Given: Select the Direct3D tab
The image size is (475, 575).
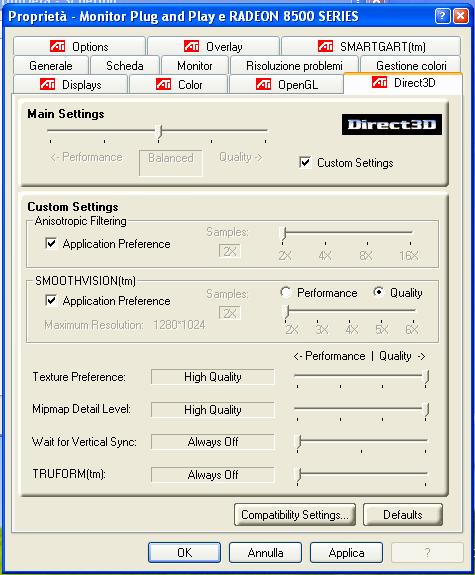Looking at the screenshot, I should 403,83.
